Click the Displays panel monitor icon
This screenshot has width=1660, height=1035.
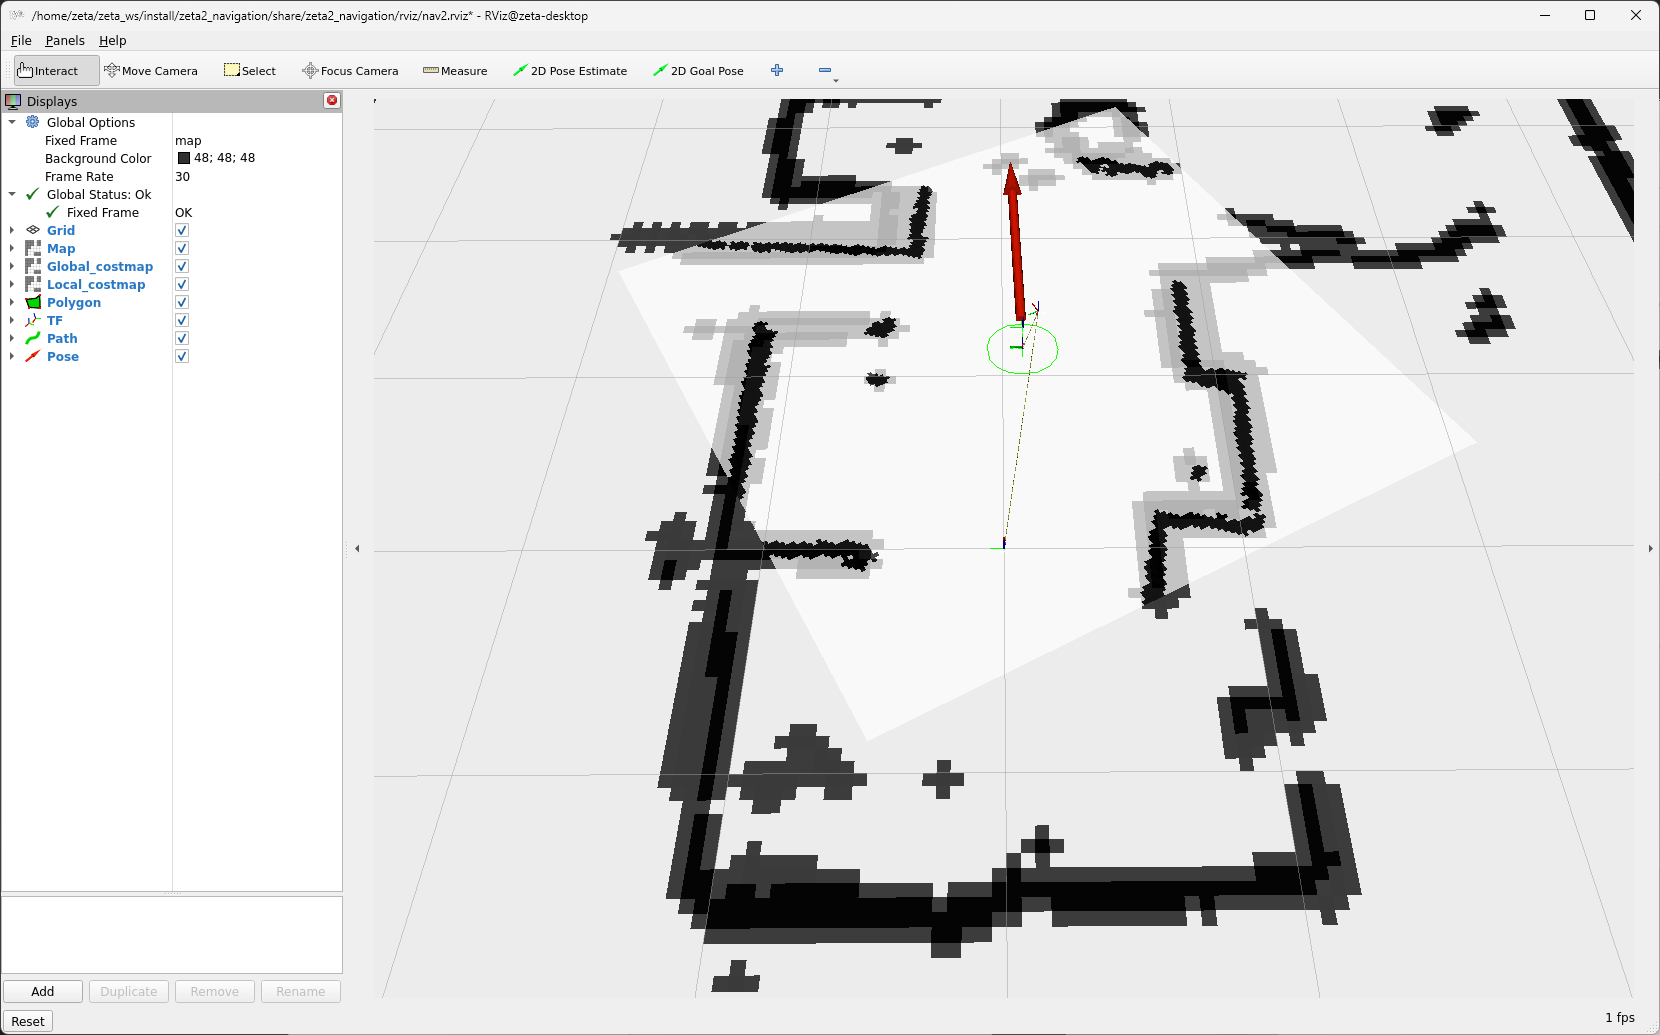pos(13,101)
